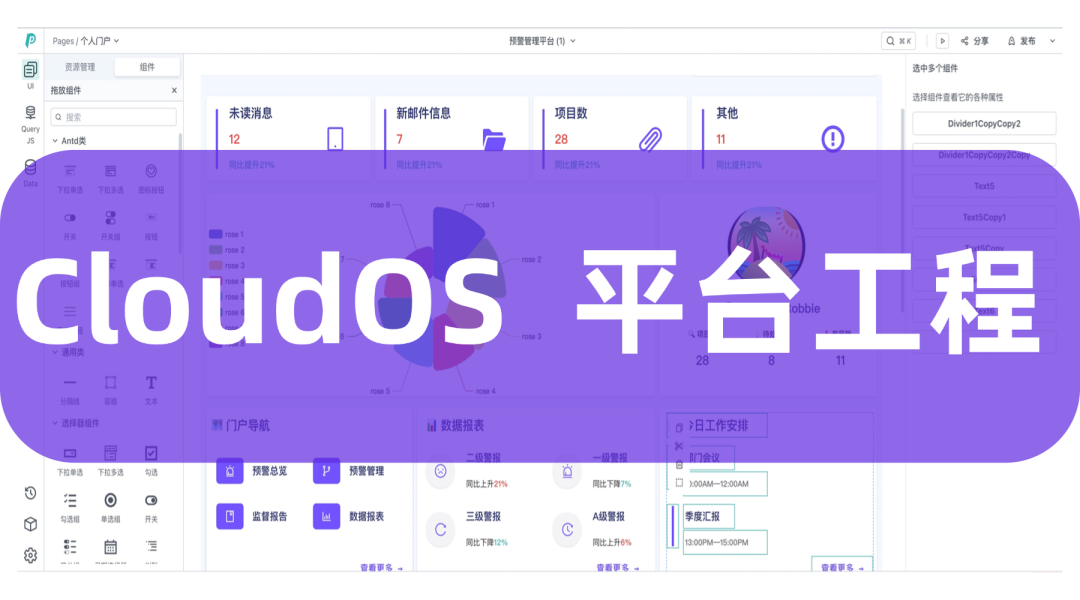
Task: Click the 选中多个组件 heading
Action: point(935,68)
